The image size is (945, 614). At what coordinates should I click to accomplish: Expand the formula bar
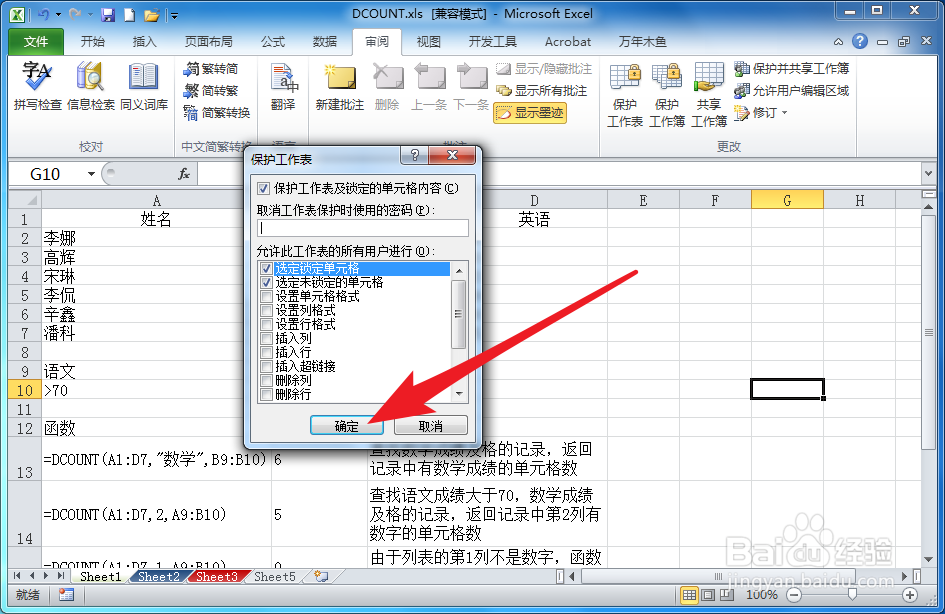tap(928, 174)
